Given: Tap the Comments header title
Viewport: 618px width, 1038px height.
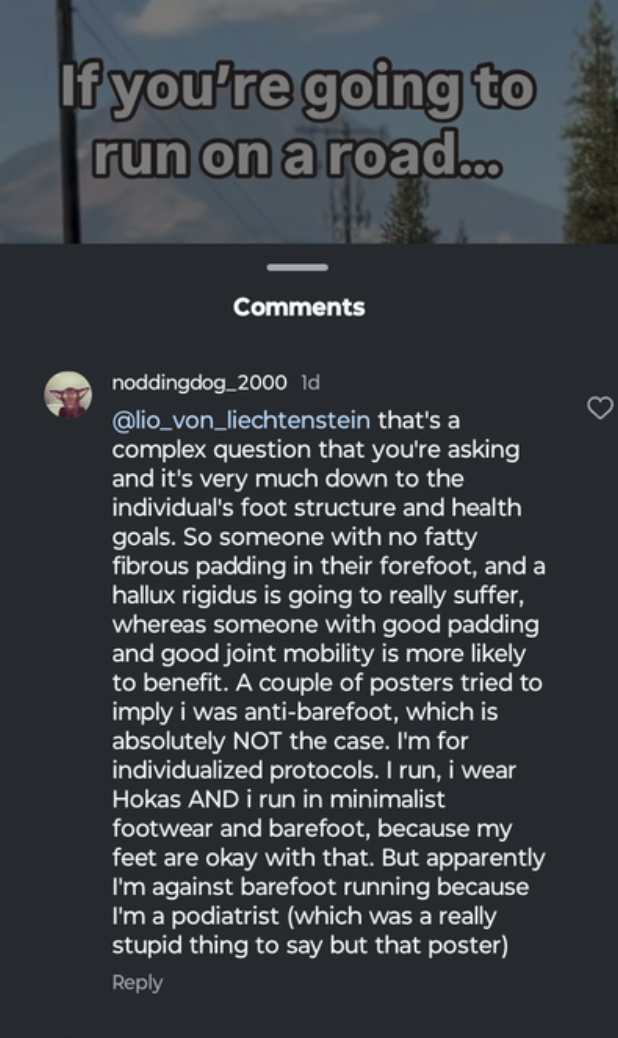Looking at the screenshot, I should pyautogui.click(x=299, y=307).
